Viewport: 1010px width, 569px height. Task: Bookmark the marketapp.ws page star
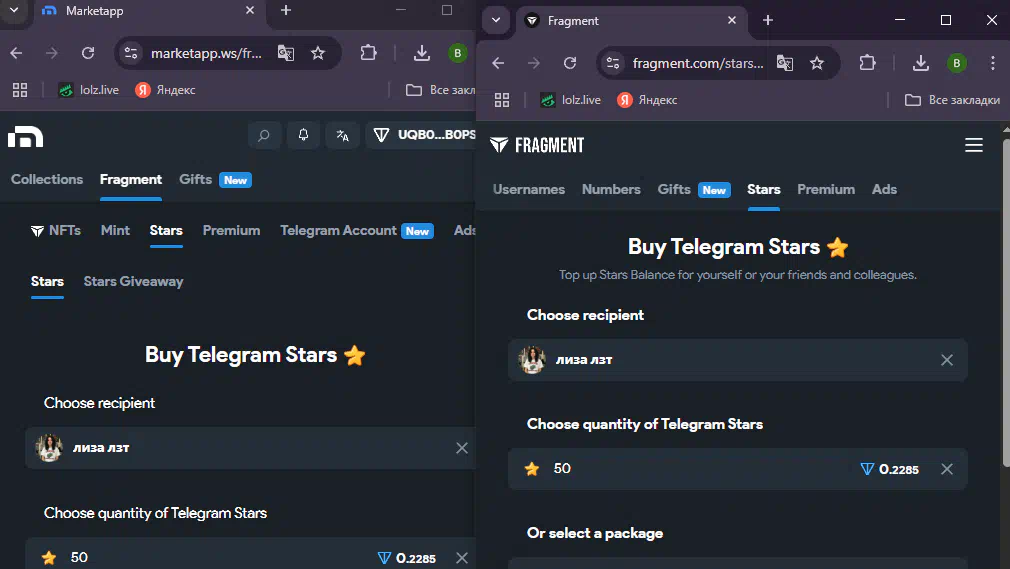318,53
